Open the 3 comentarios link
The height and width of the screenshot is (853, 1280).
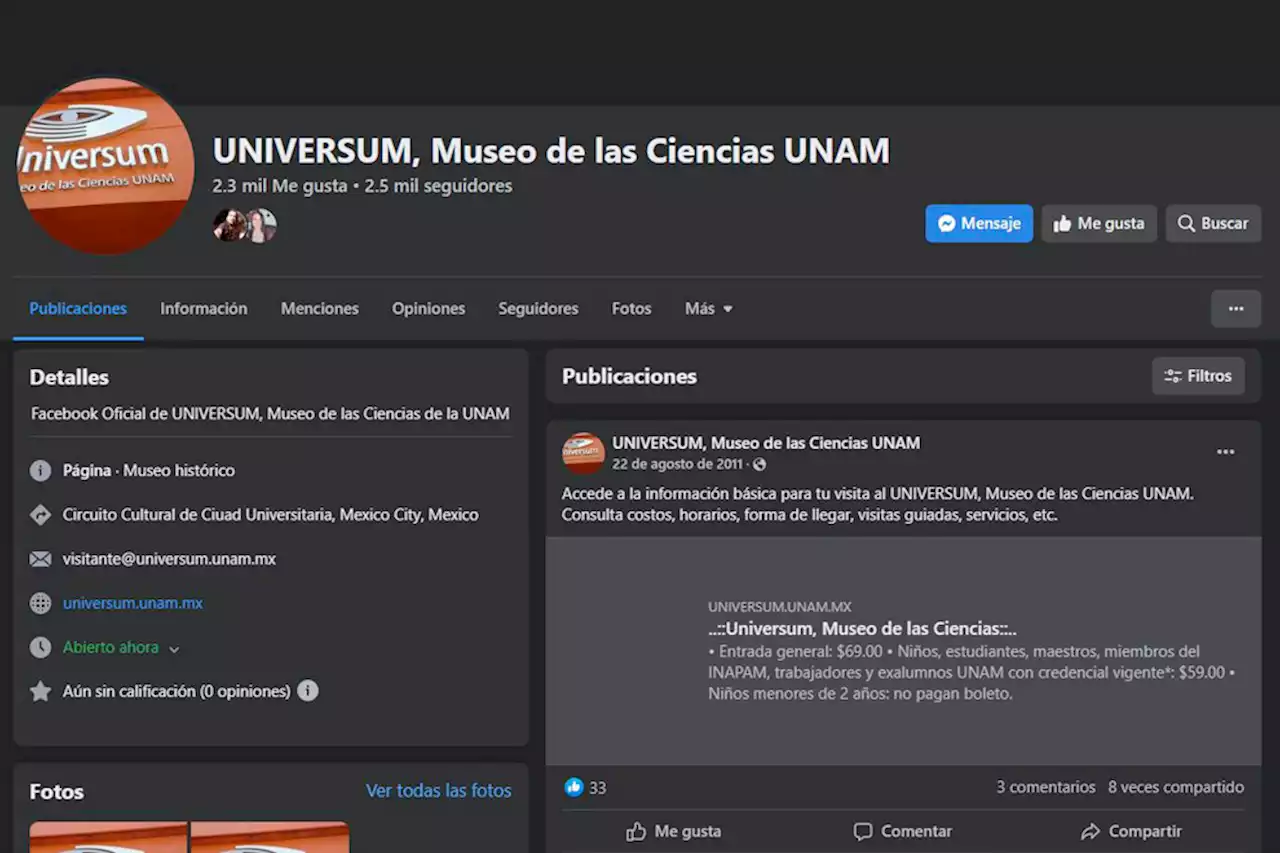tap(1046, 787)
